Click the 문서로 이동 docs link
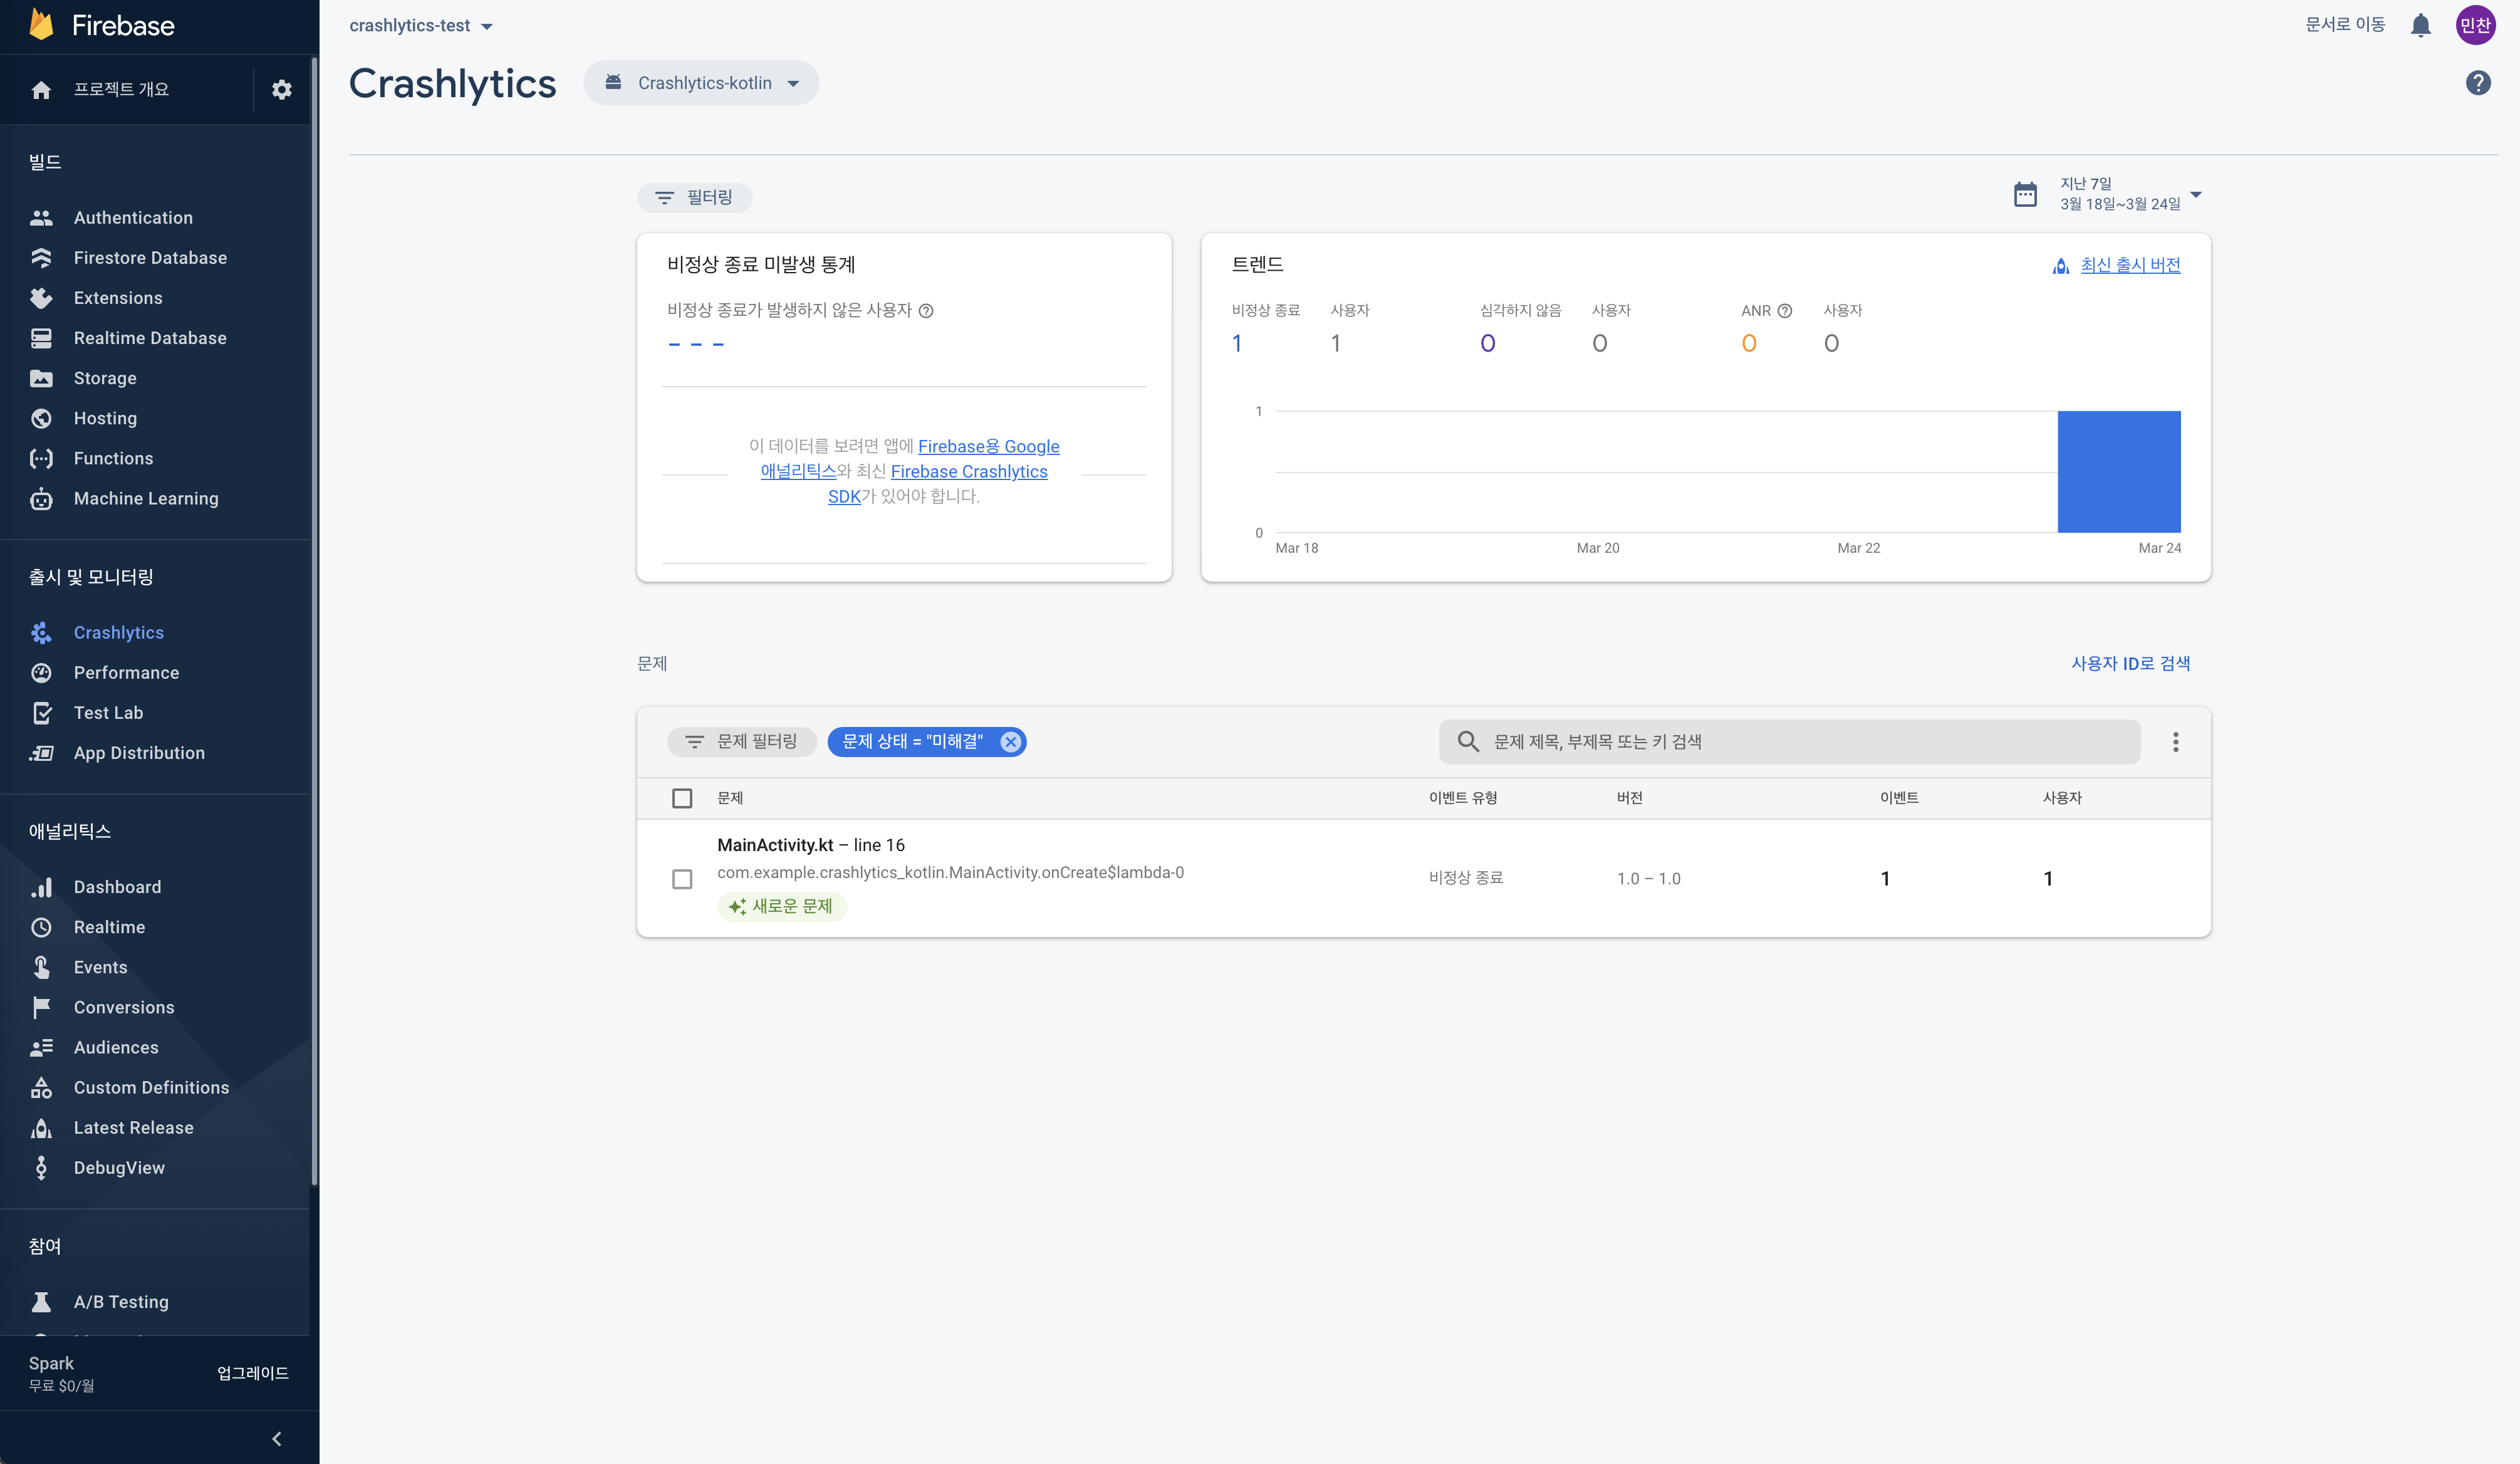Image resolution: width=2520 pixels, height=1464 pixels. 2345,25
